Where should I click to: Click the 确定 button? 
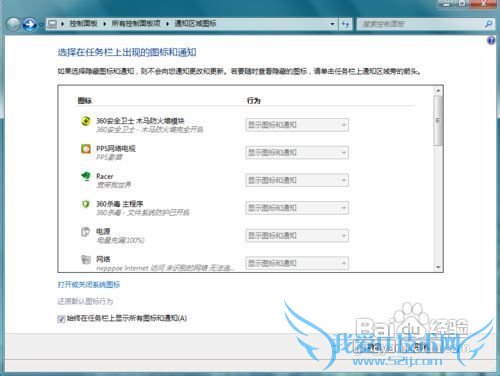pos(375,347)
